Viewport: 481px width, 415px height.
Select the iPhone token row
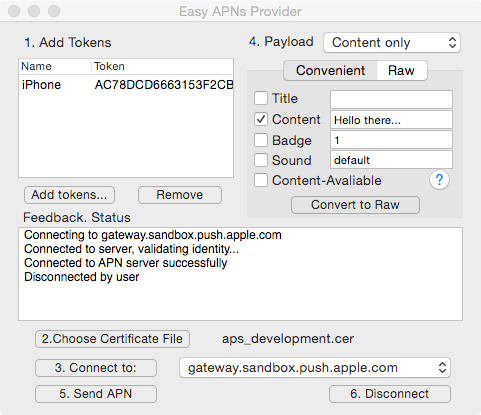click(x=126, y=85)
